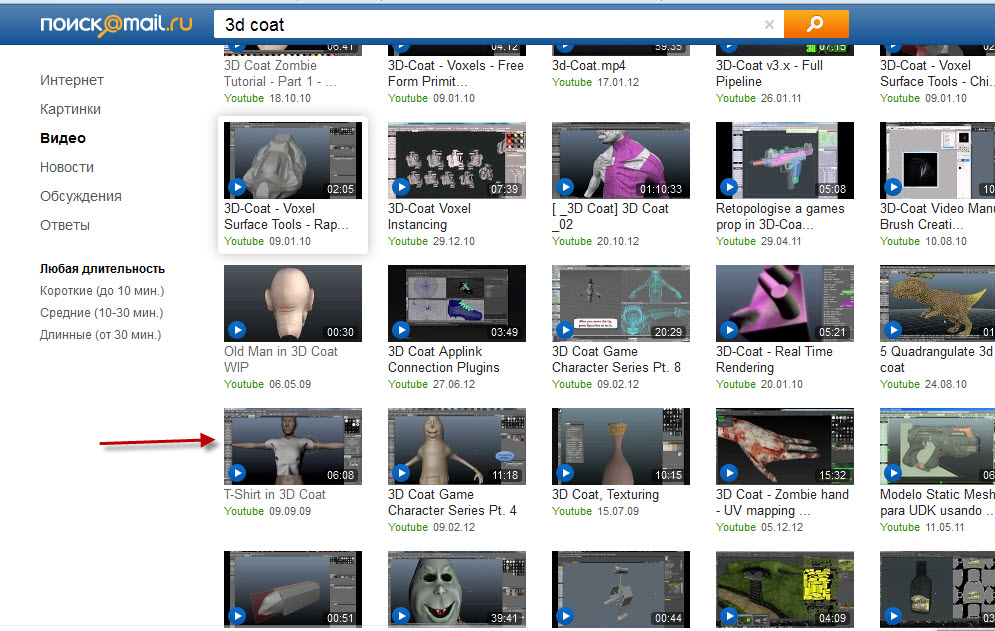This screenshot has width=995, height=631.
Task: Select the Любая длительность duration filter
Action: (x=102, y=269)
